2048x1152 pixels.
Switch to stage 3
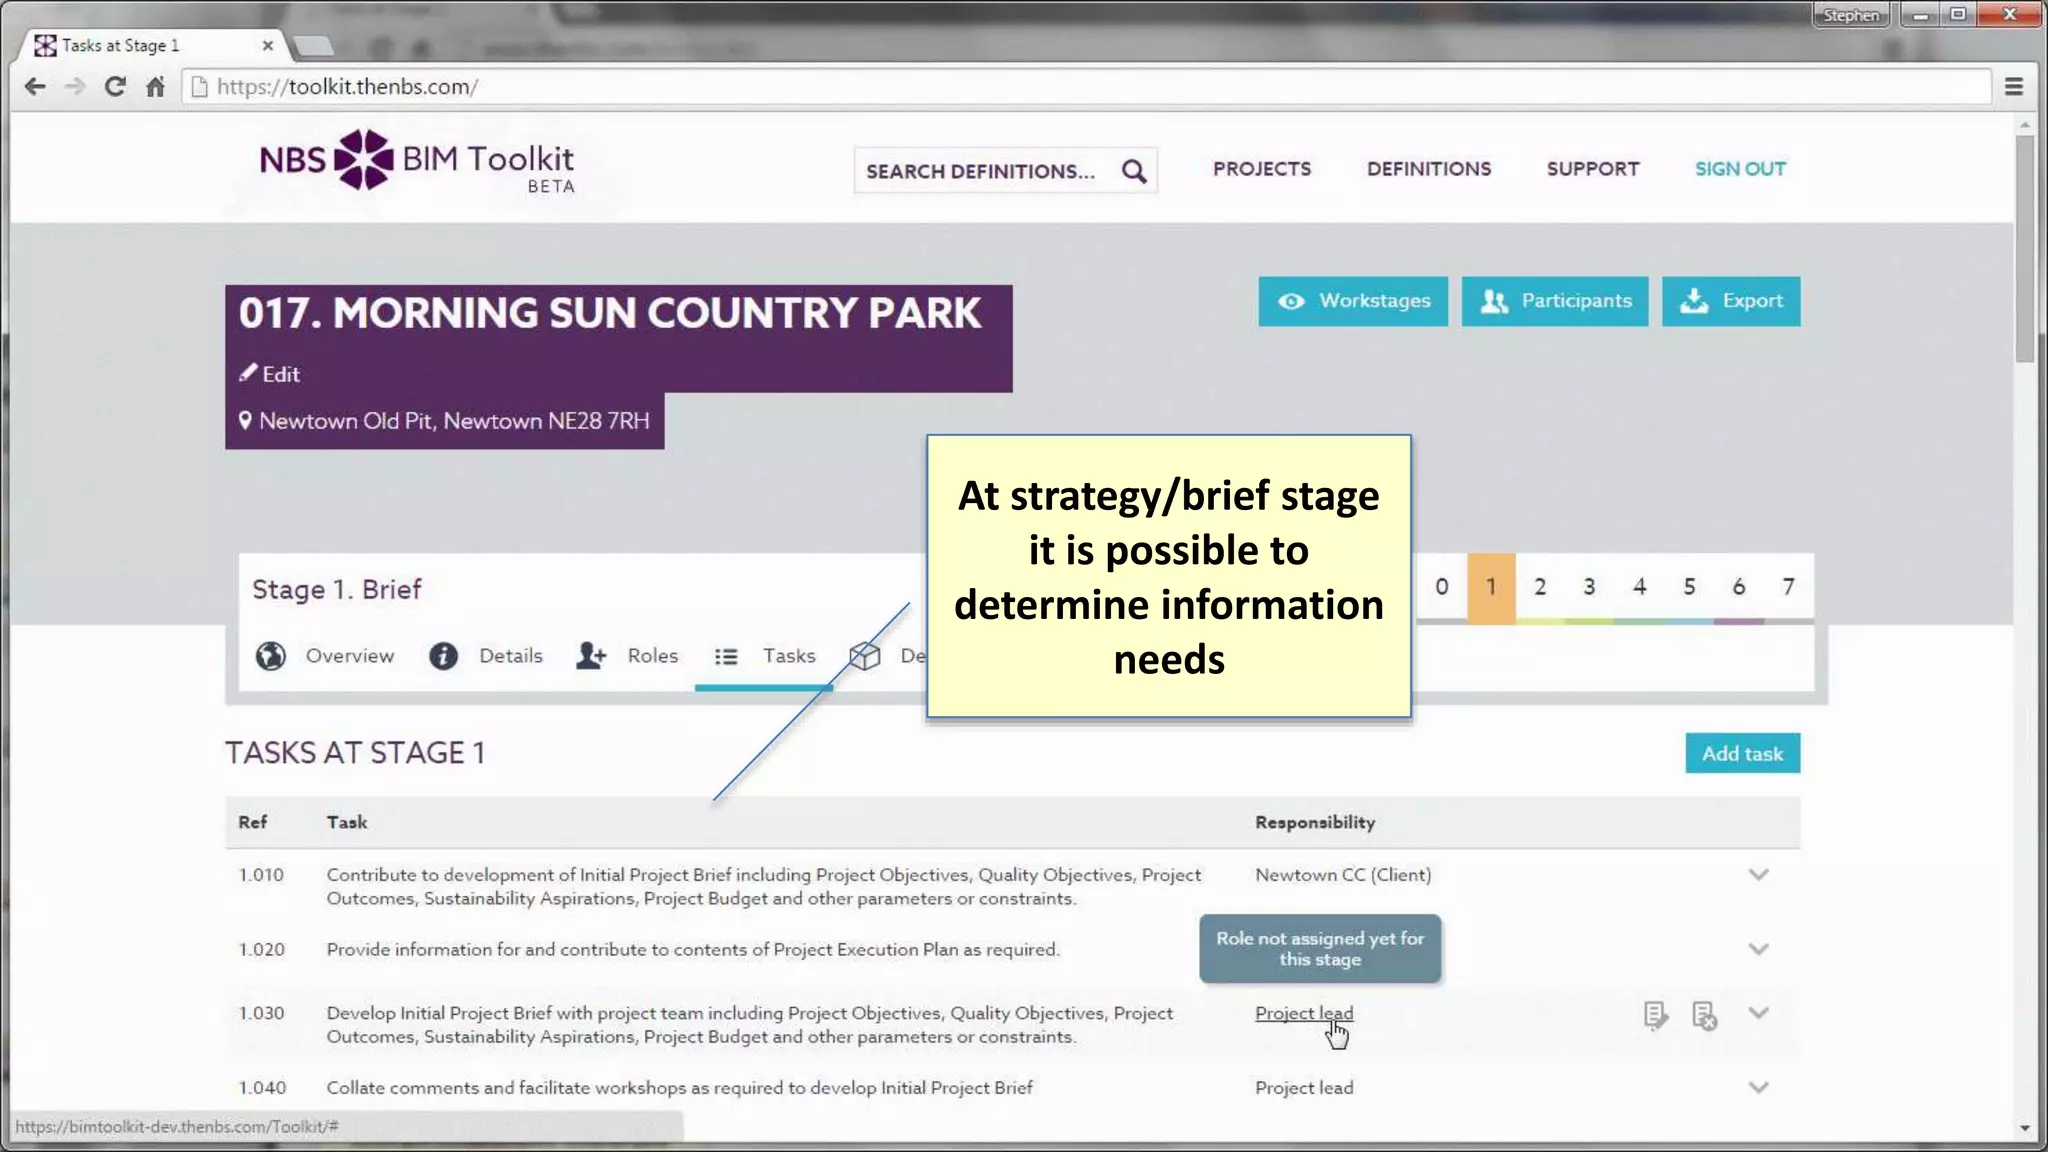pos(1589,587)
